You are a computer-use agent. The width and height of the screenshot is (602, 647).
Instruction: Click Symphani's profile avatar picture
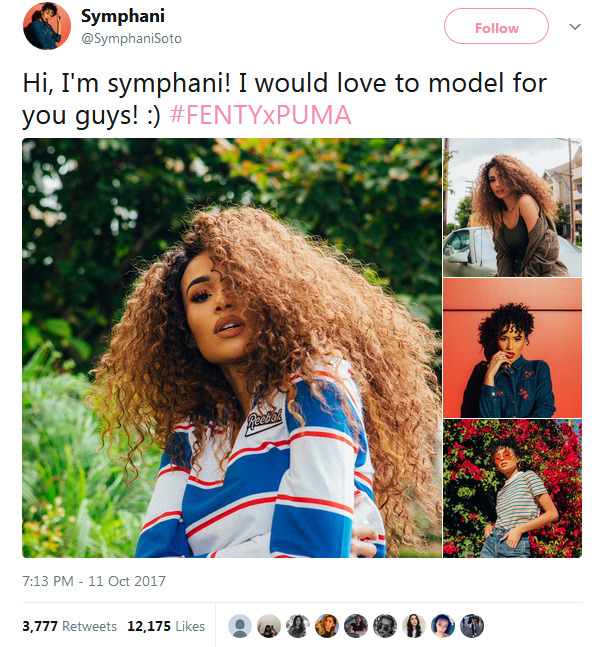click(x=46, y=26)
